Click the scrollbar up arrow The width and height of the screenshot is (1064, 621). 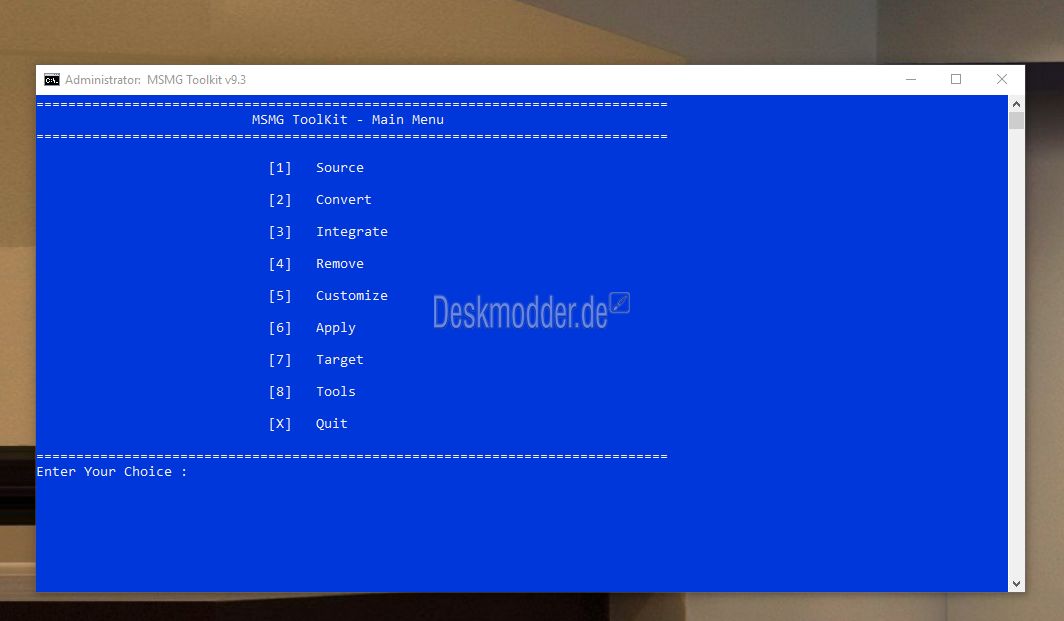pyautogui.click(x=1016, y=104)
